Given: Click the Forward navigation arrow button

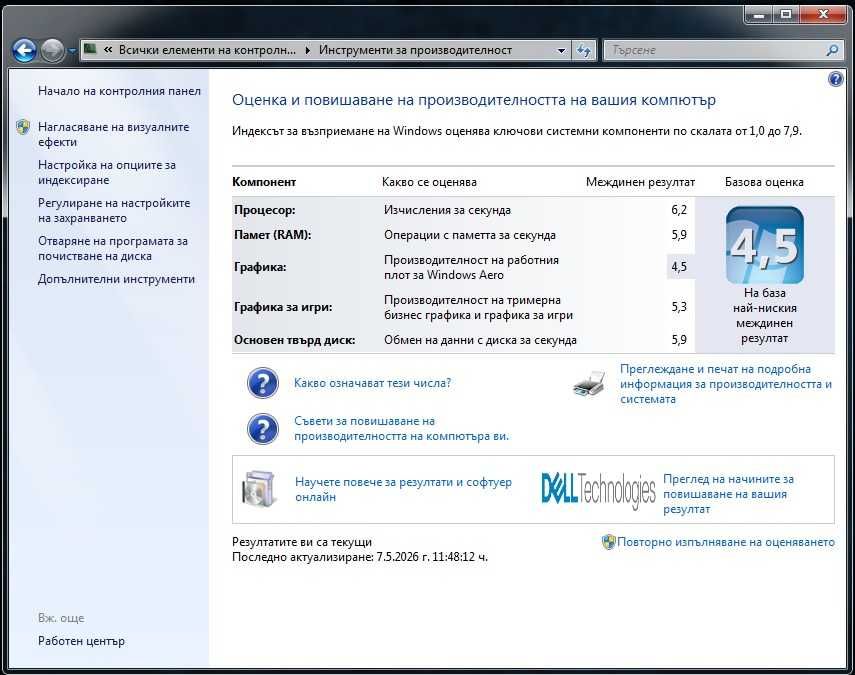Looking at the screenshot, I should (x=53, y=51).
